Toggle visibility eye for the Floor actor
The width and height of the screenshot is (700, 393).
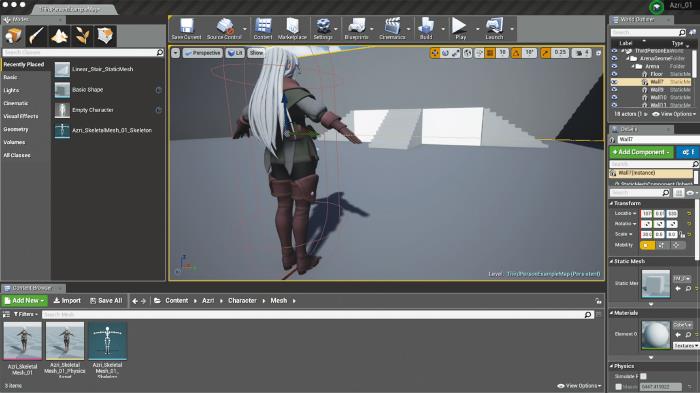click(x=615, y=74)
